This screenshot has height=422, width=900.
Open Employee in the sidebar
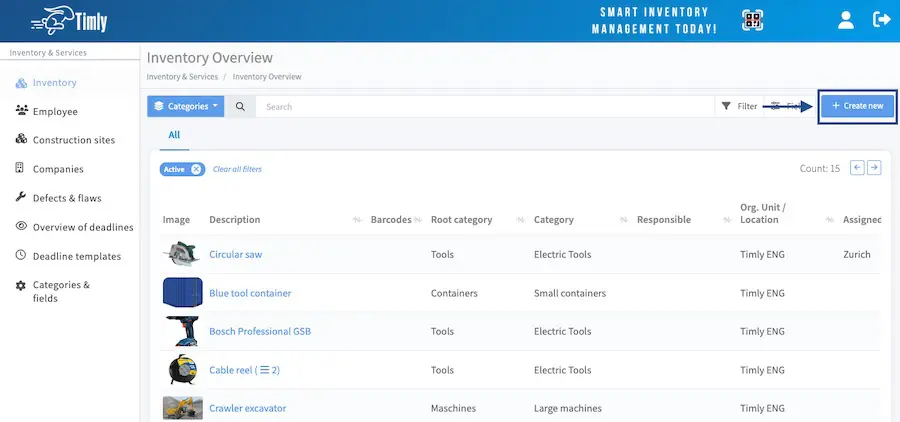[55, 112]
